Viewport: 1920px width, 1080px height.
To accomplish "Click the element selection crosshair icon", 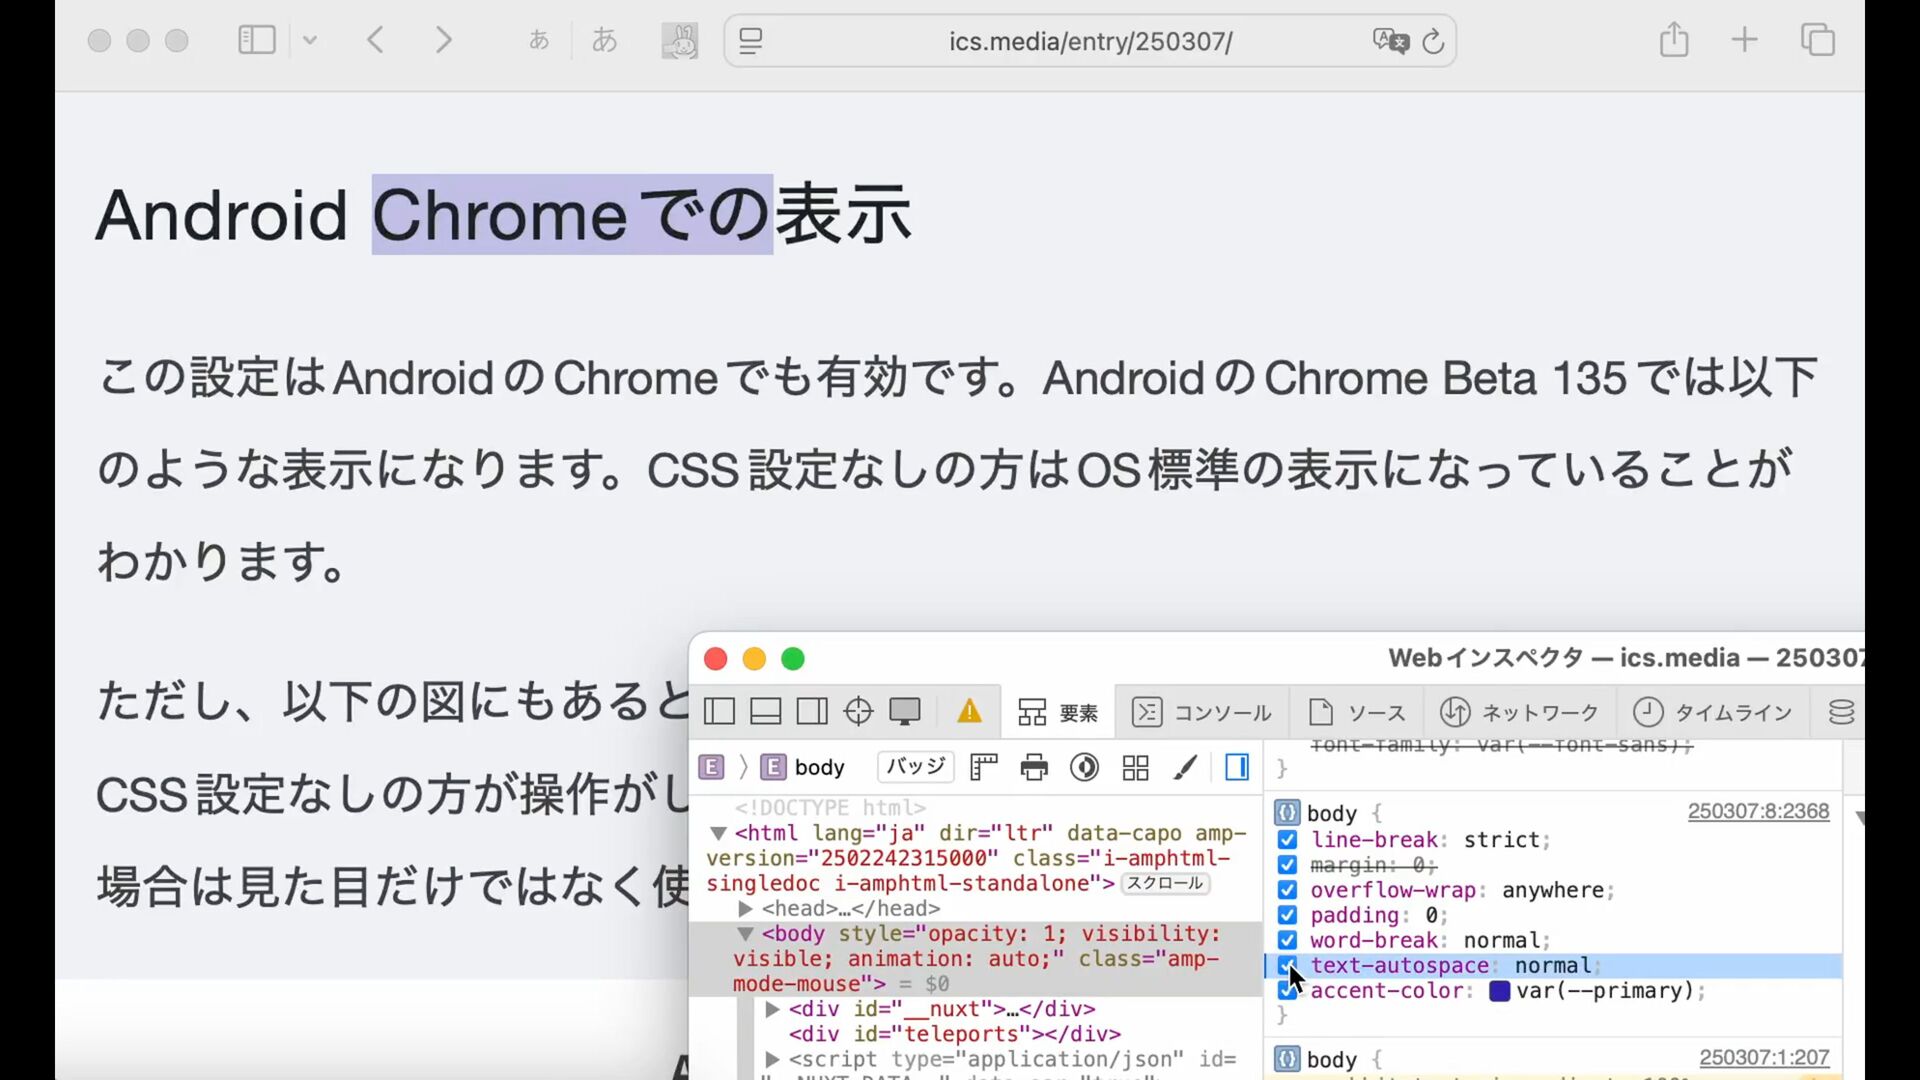I will [858, 711].
